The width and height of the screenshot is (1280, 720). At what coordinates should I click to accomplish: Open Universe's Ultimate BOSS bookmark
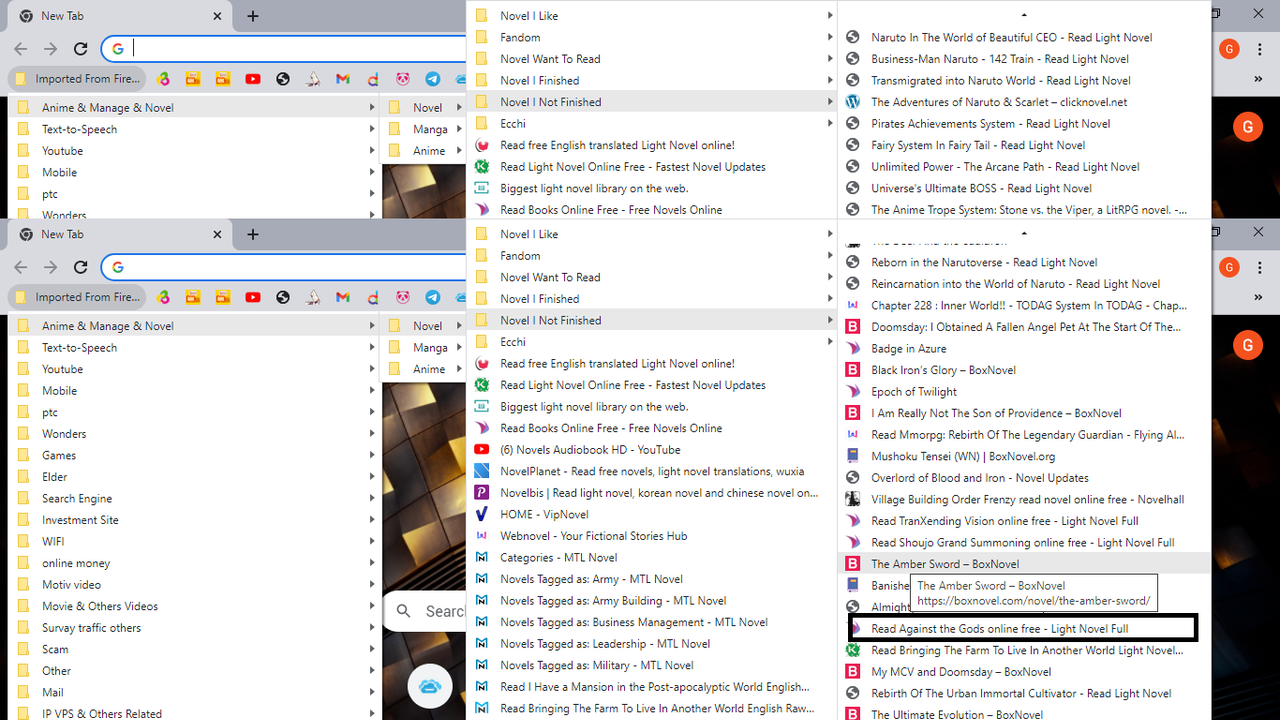pyautogui.click(x=1024, y=188)
